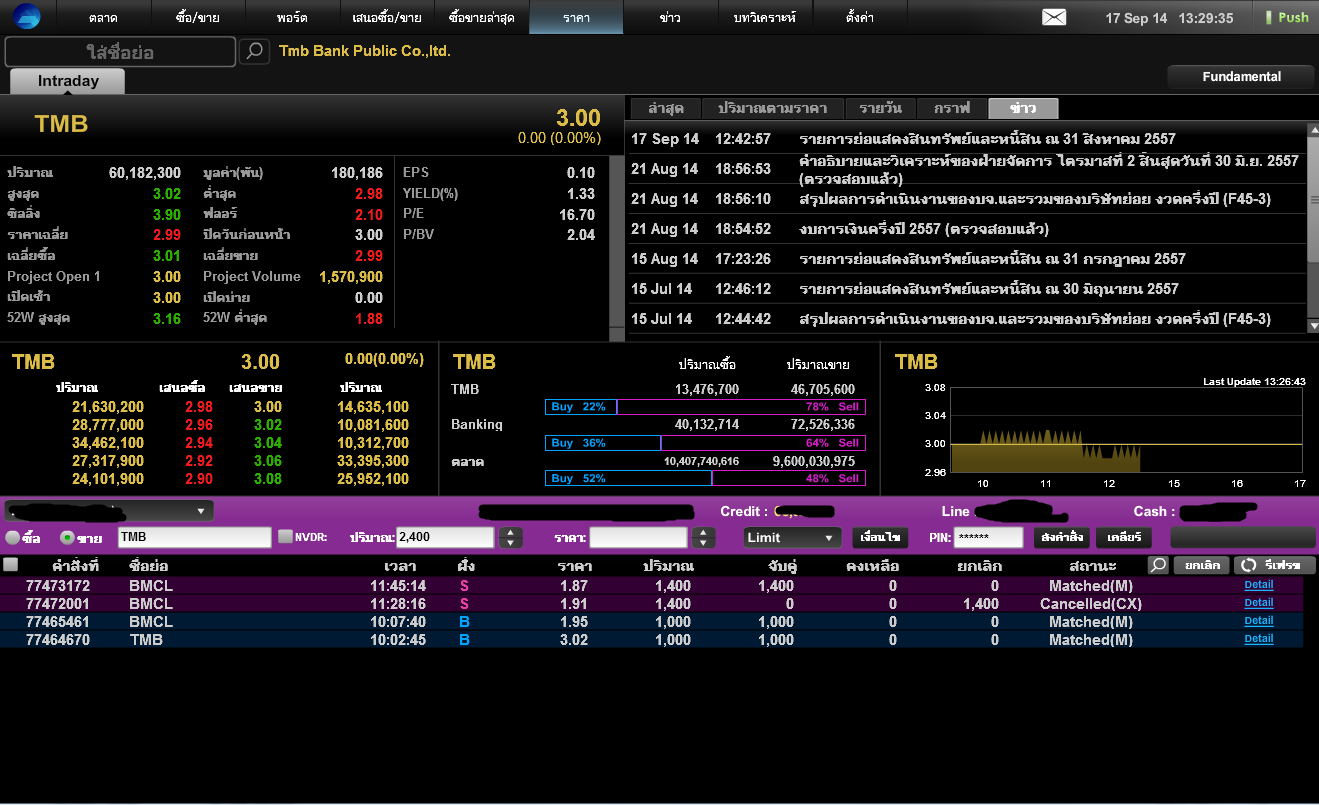Open Detail link for order 77473172
1319x805 pixels.
tap(1258, 585)
